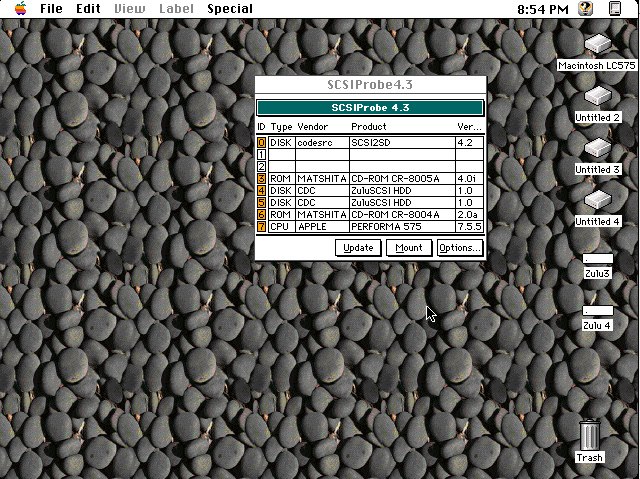This screenshot has height=479, width=640.
Task: Select MATSHITA vendor cell in ID 6 row
Action: pyautogui.click(x=322, y=214)
